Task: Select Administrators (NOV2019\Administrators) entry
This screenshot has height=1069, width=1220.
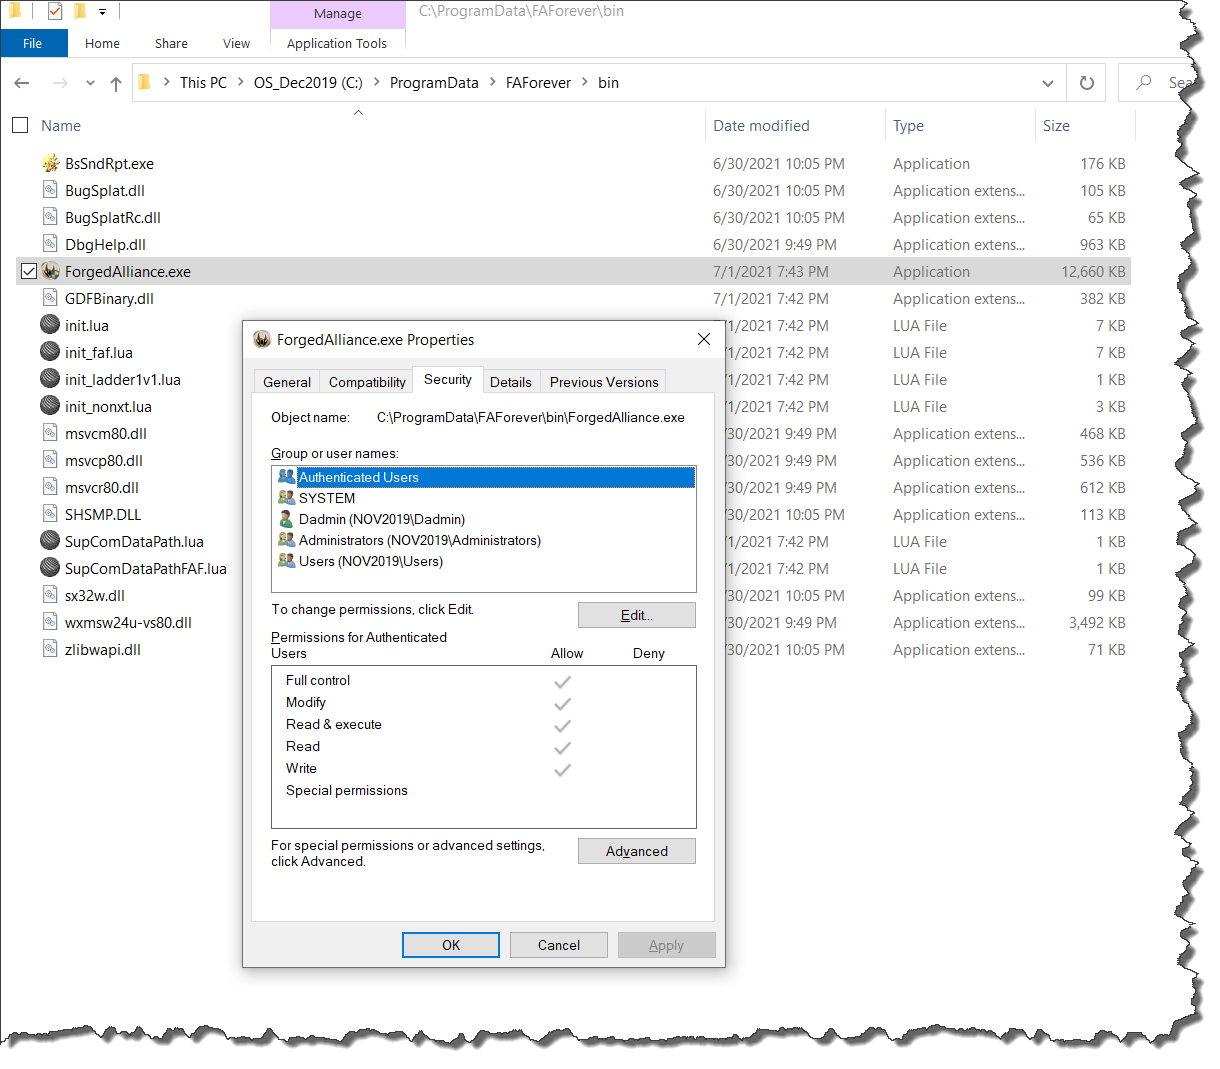Action: (x=485, y=540)
